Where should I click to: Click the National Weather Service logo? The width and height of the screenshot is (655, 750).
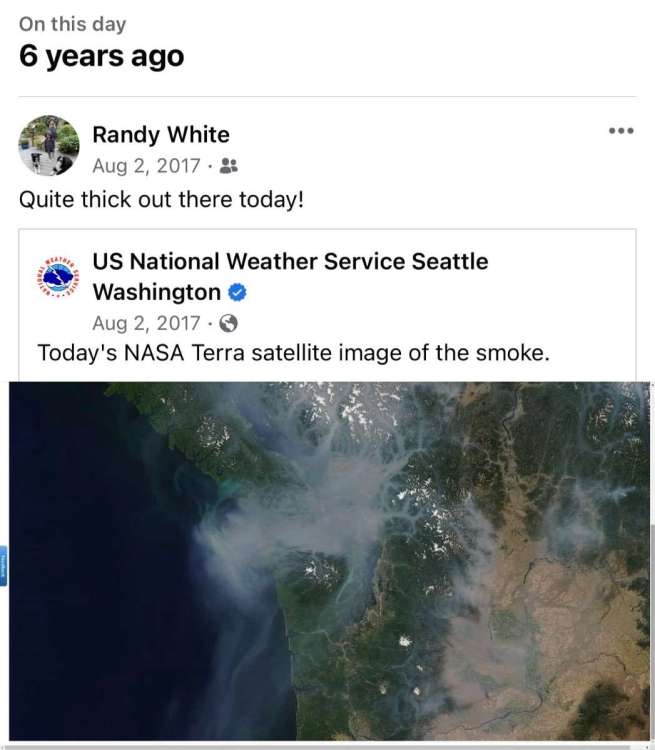pos(58,277)
